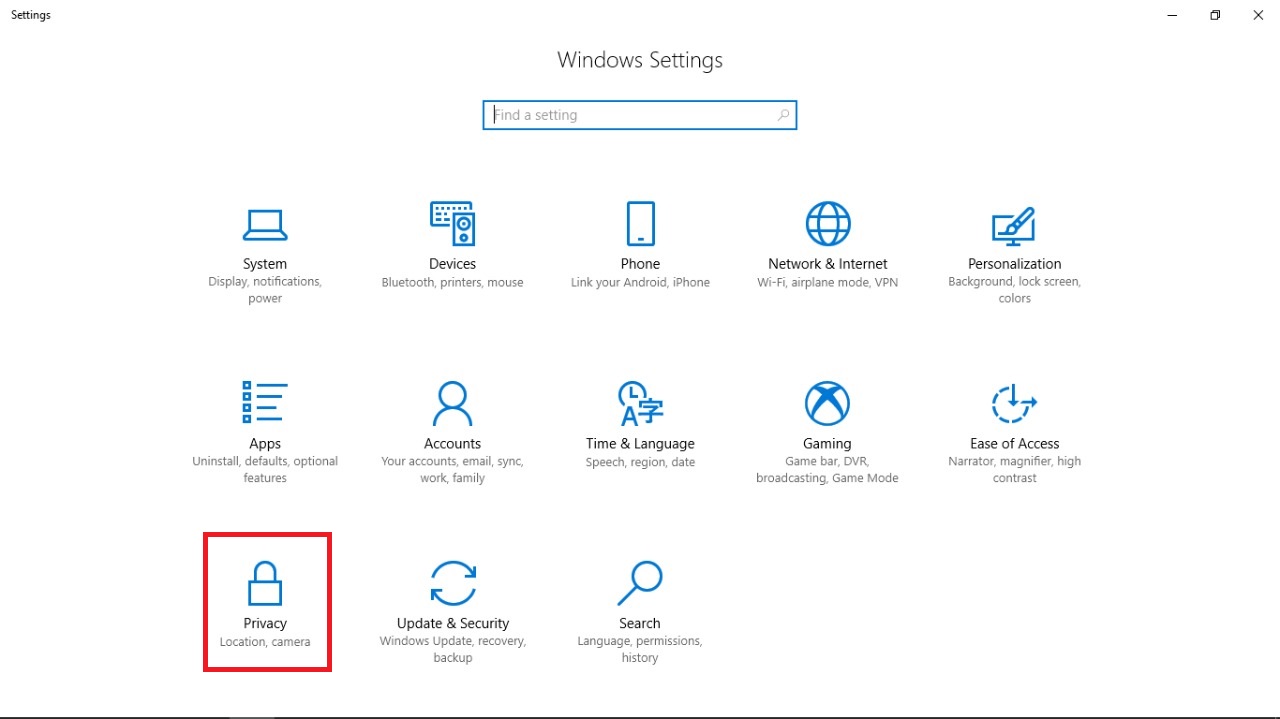Click the Time & Language label

640,443
